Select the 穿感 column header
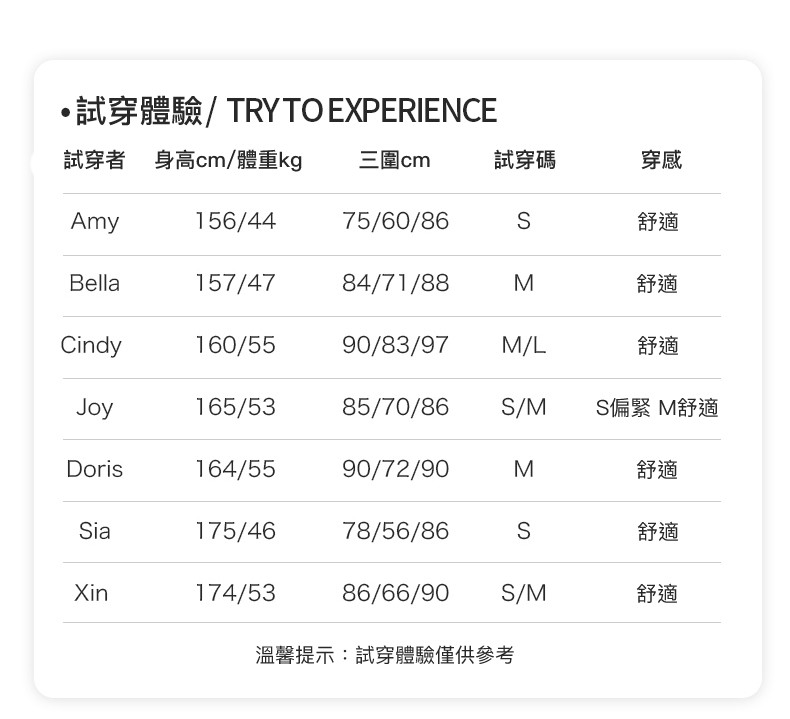The image size is (790, 719). click(661, 160)
